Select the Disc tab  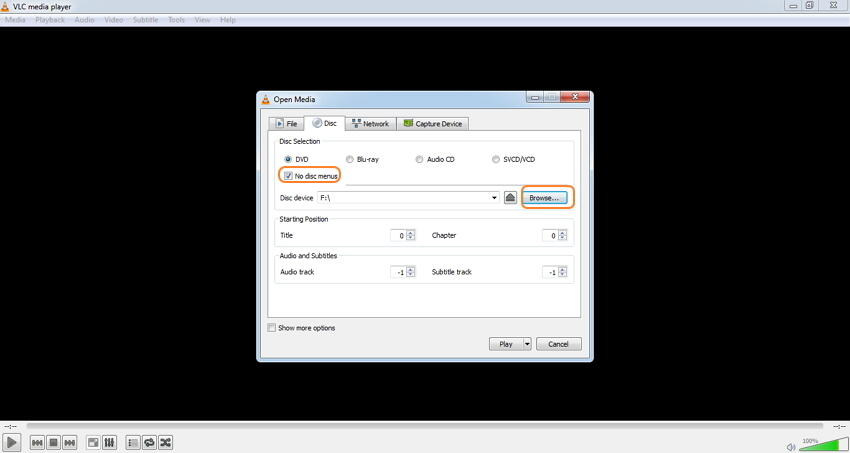[325, 123]
